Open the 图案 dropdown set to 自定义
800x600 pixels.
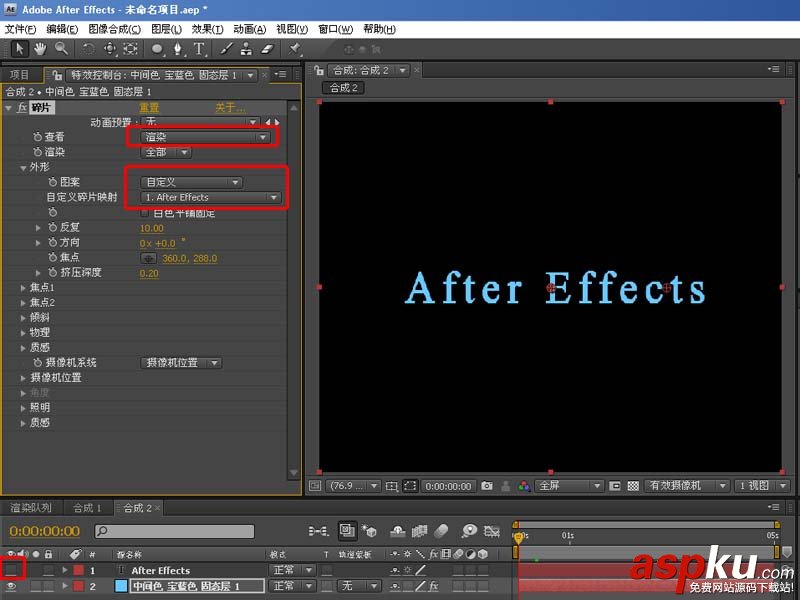point(191,182)
